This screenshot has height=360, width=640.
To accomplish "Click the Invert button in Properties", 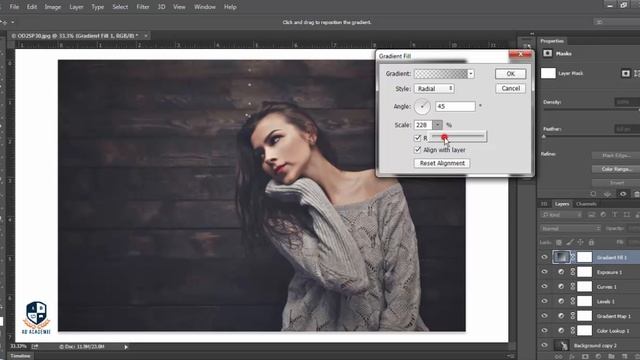I will pos(616,182).
